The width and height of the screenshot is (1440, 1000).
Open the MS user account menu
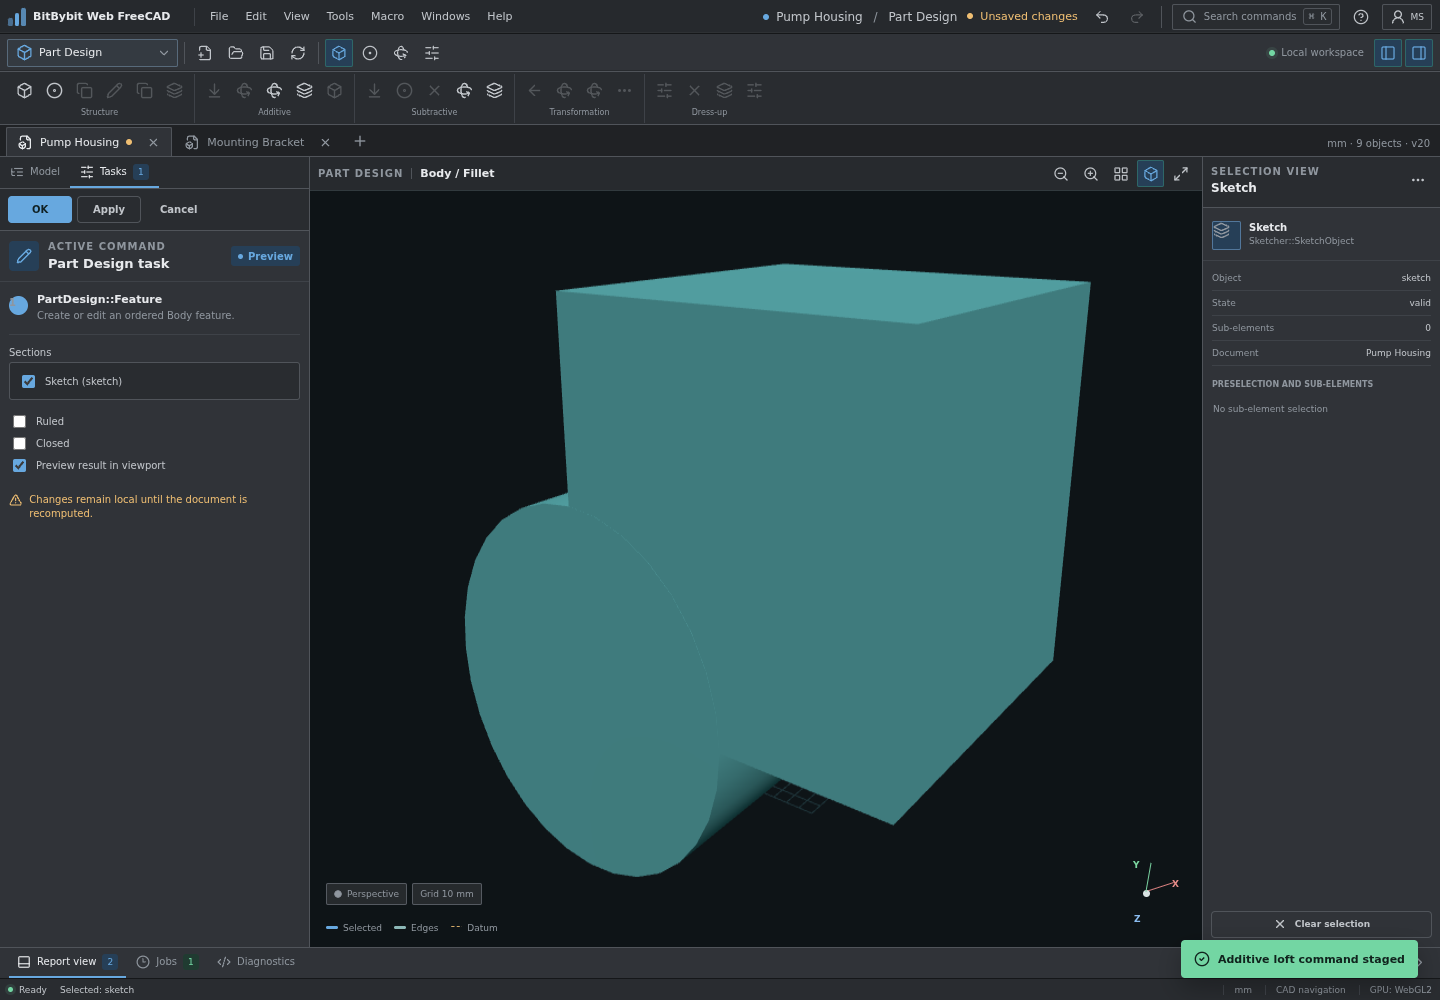pyautogui.click(x=1407, y=17)
